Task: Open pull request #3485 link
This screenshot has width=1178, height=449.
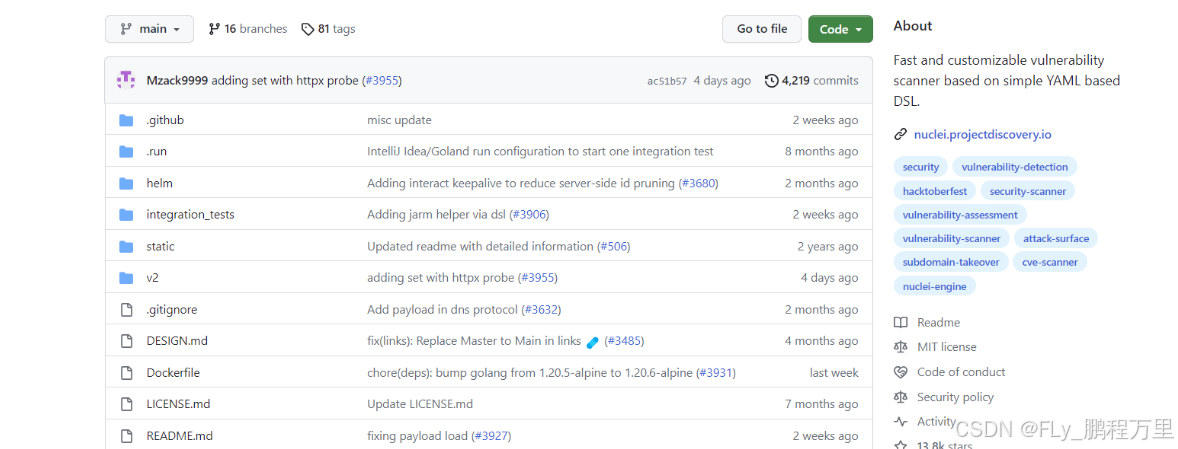Action: click(x=624, y=341)
